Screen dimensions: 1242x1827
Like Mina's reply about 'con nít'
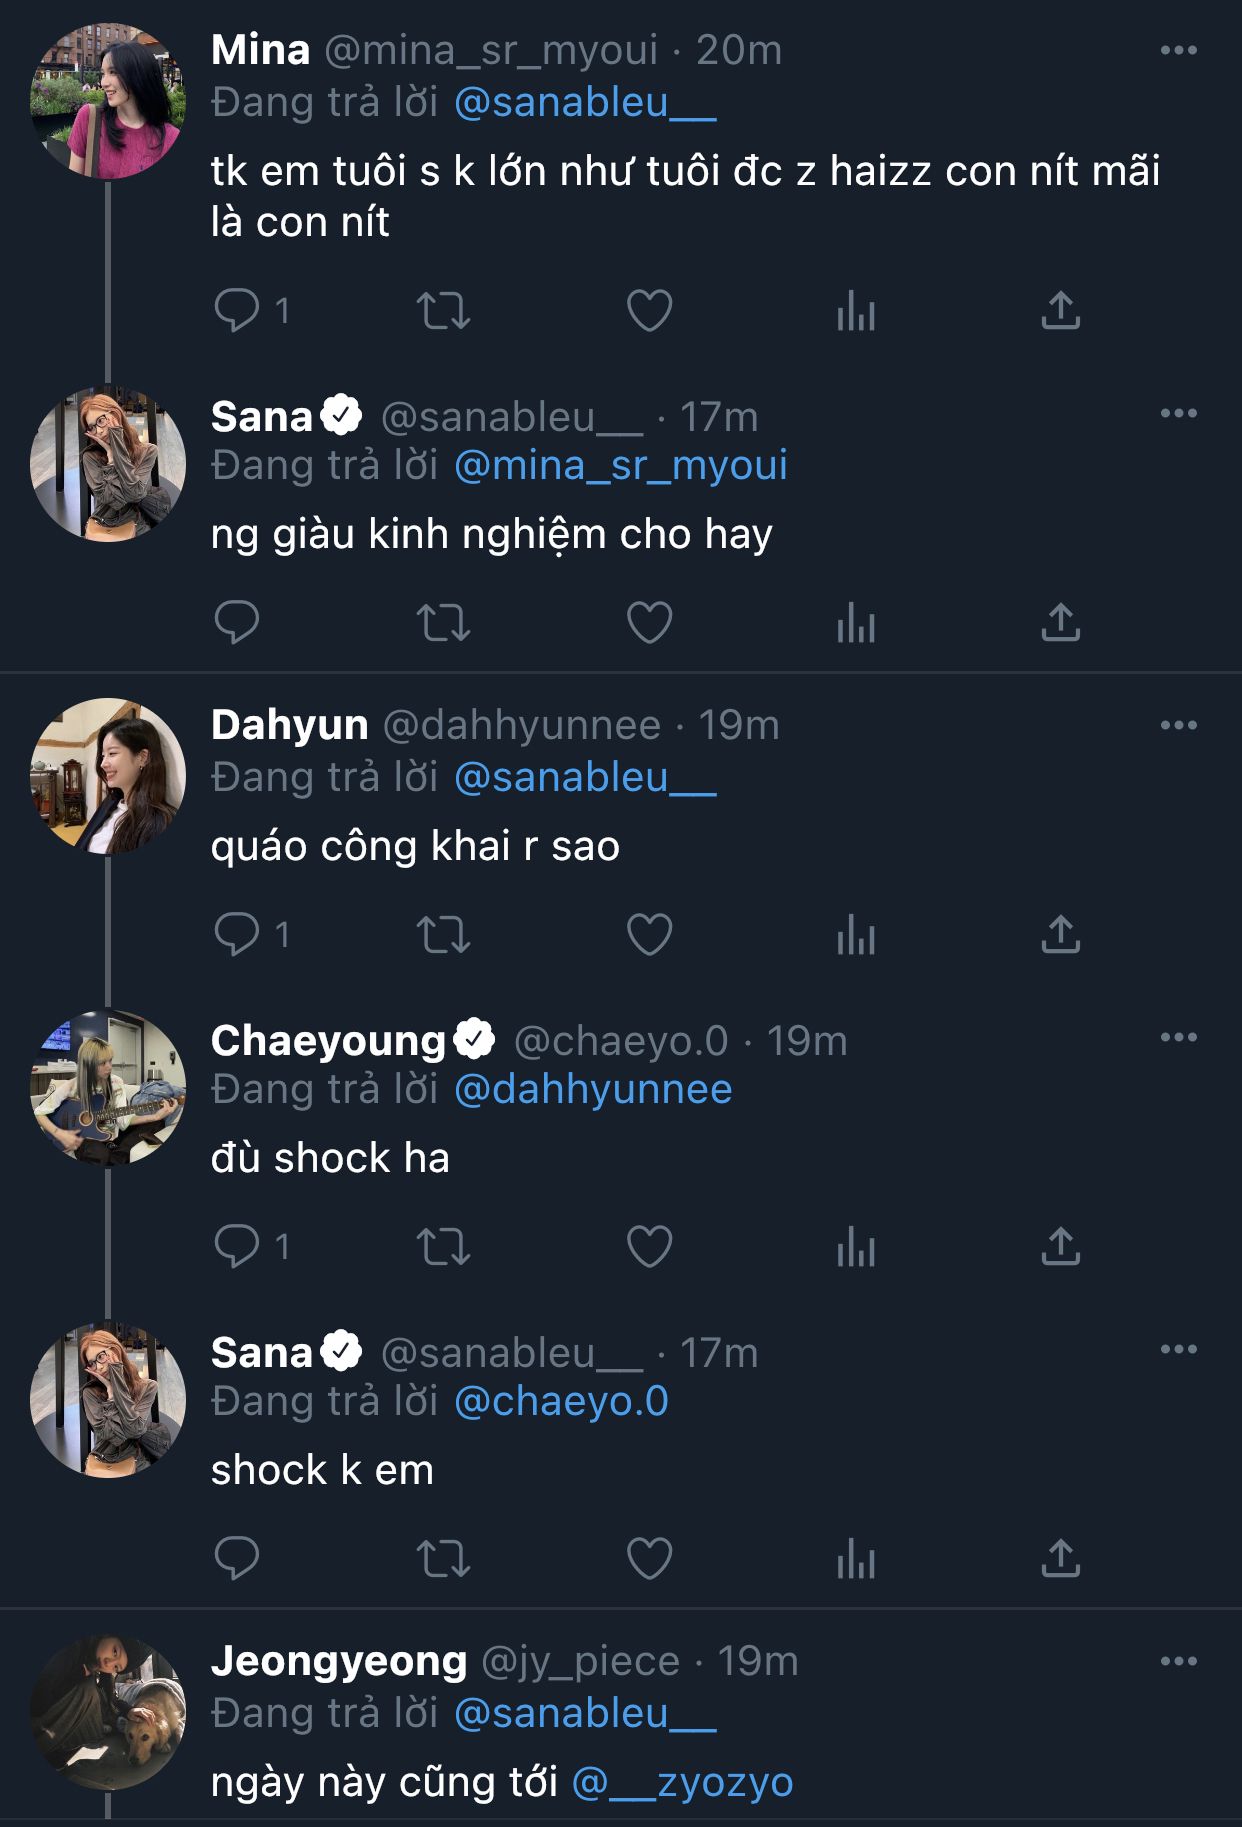(649, 311)
